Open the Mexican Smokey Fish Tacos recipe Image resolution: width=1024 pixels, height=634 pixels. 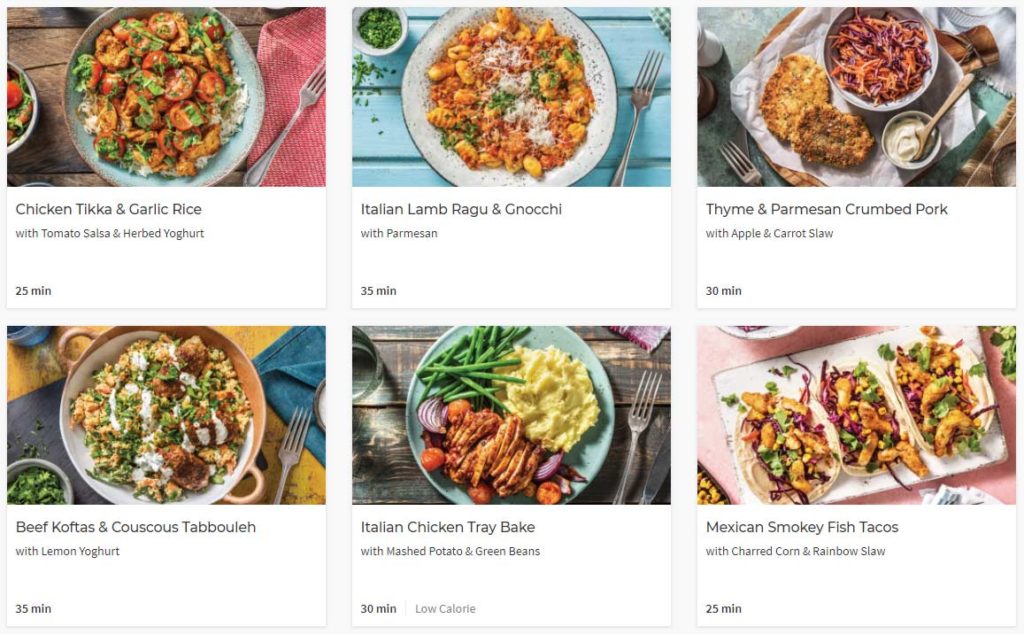click(798, 527)
